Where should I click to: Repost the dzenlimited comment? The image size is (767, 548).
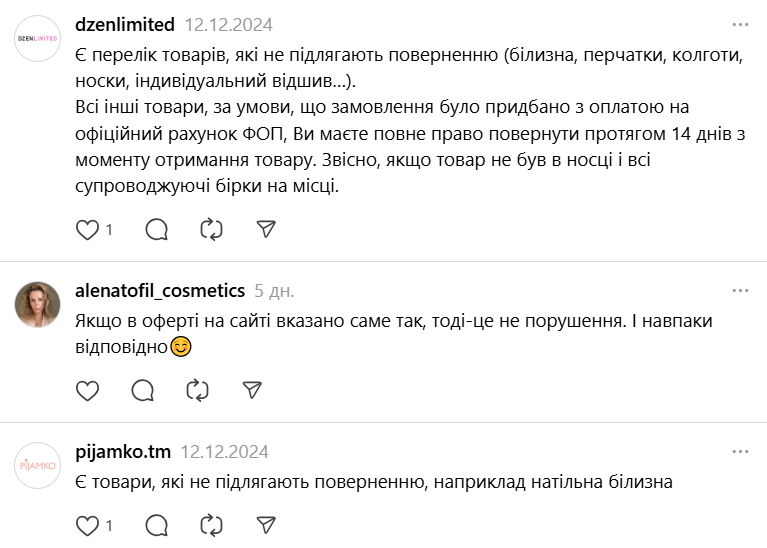[211, 230]
